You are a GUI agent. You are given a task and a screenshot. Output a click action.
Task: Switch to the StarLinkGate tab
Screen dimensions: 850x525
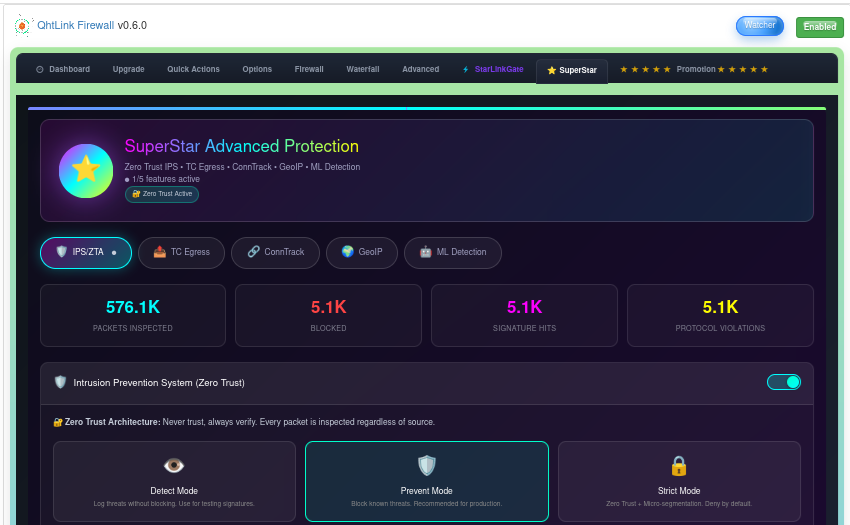pyautogui.click(x=491, y=69)
